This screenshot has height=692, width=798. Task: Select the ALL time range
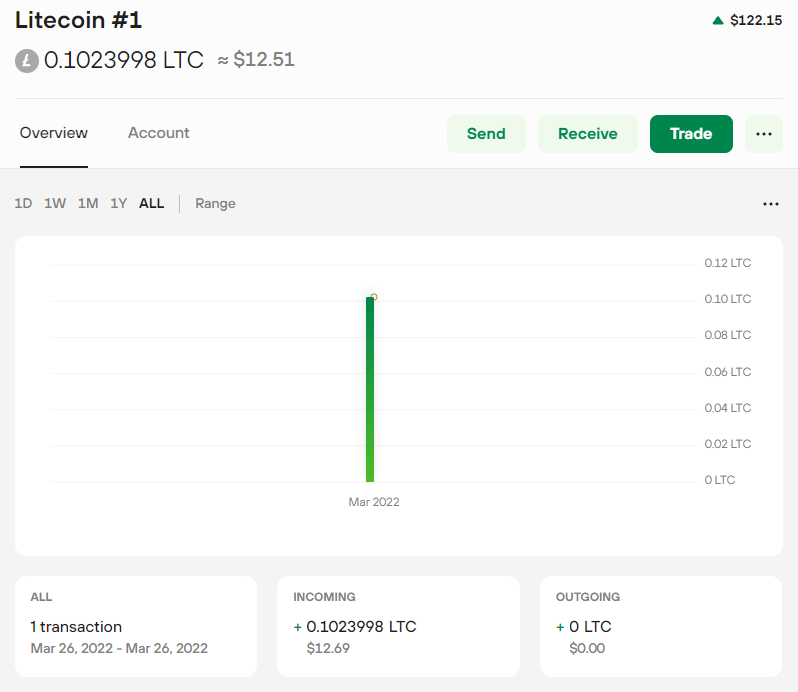tap(152, 204)
